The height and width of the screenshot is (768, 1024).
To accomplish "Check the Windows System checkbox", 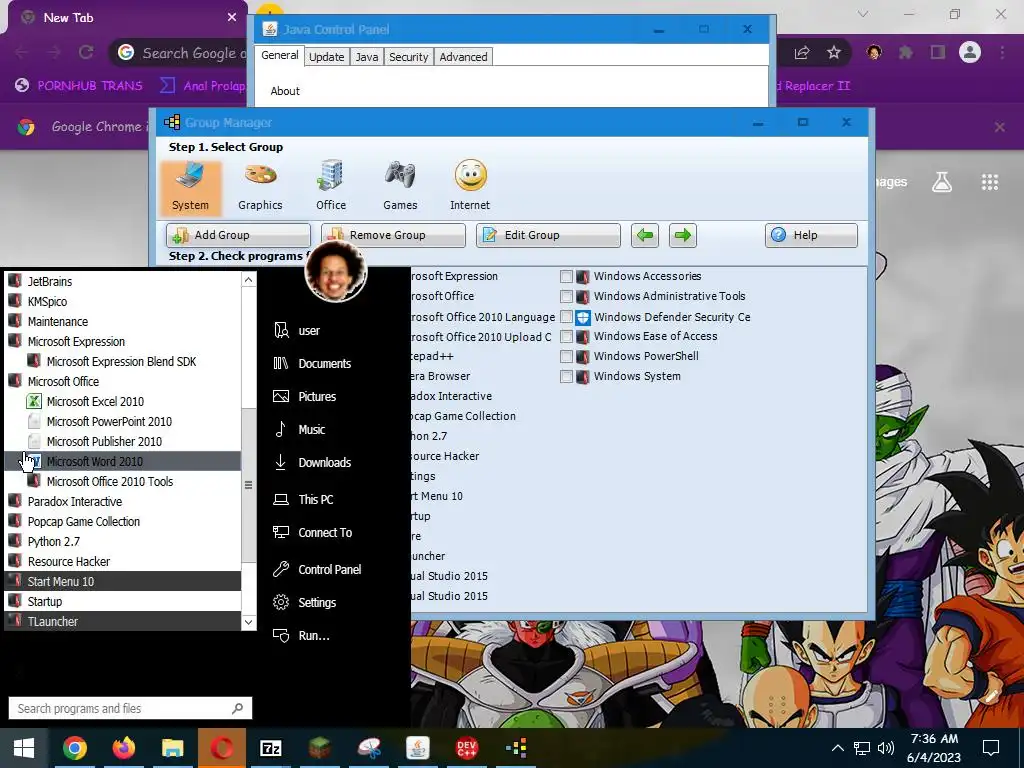I will pos(566,376).
